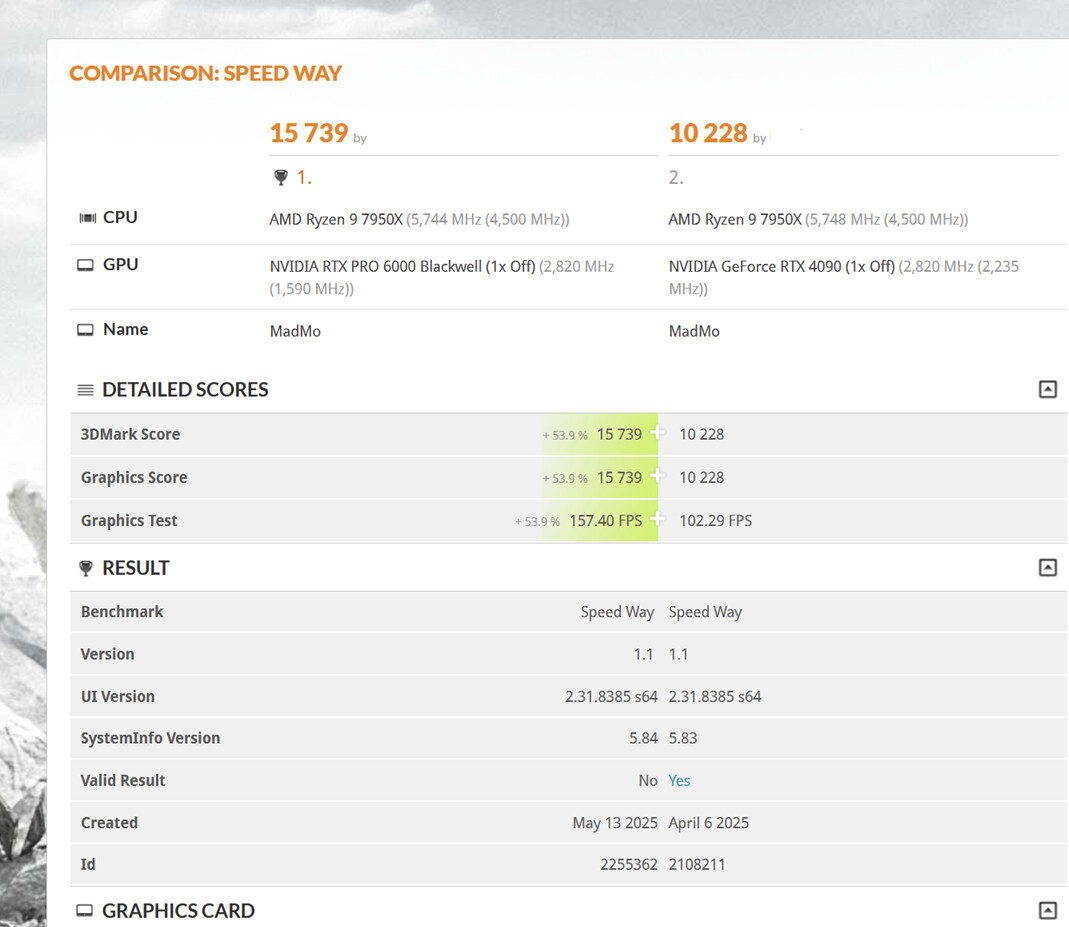Click the Name row monitor icon

pyautogui.click(x=85, y=330)
